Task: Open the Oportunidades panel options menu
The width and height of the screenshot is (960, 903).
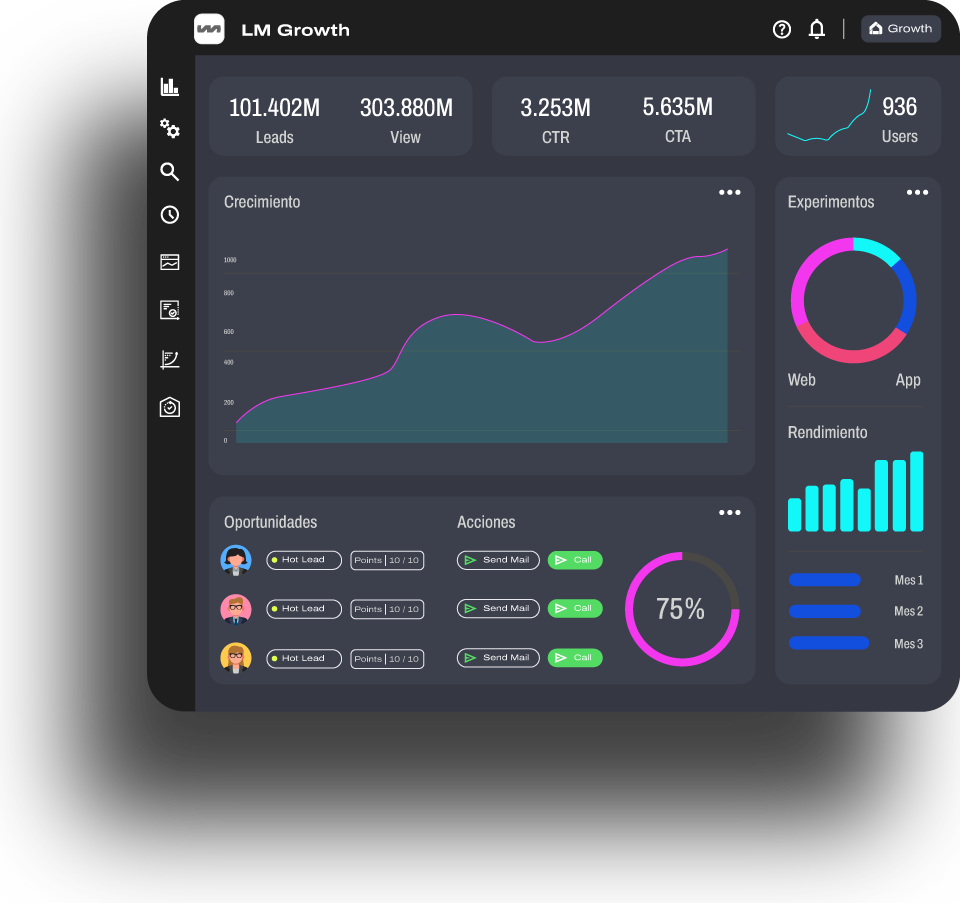Action: (x=729, y=512)
